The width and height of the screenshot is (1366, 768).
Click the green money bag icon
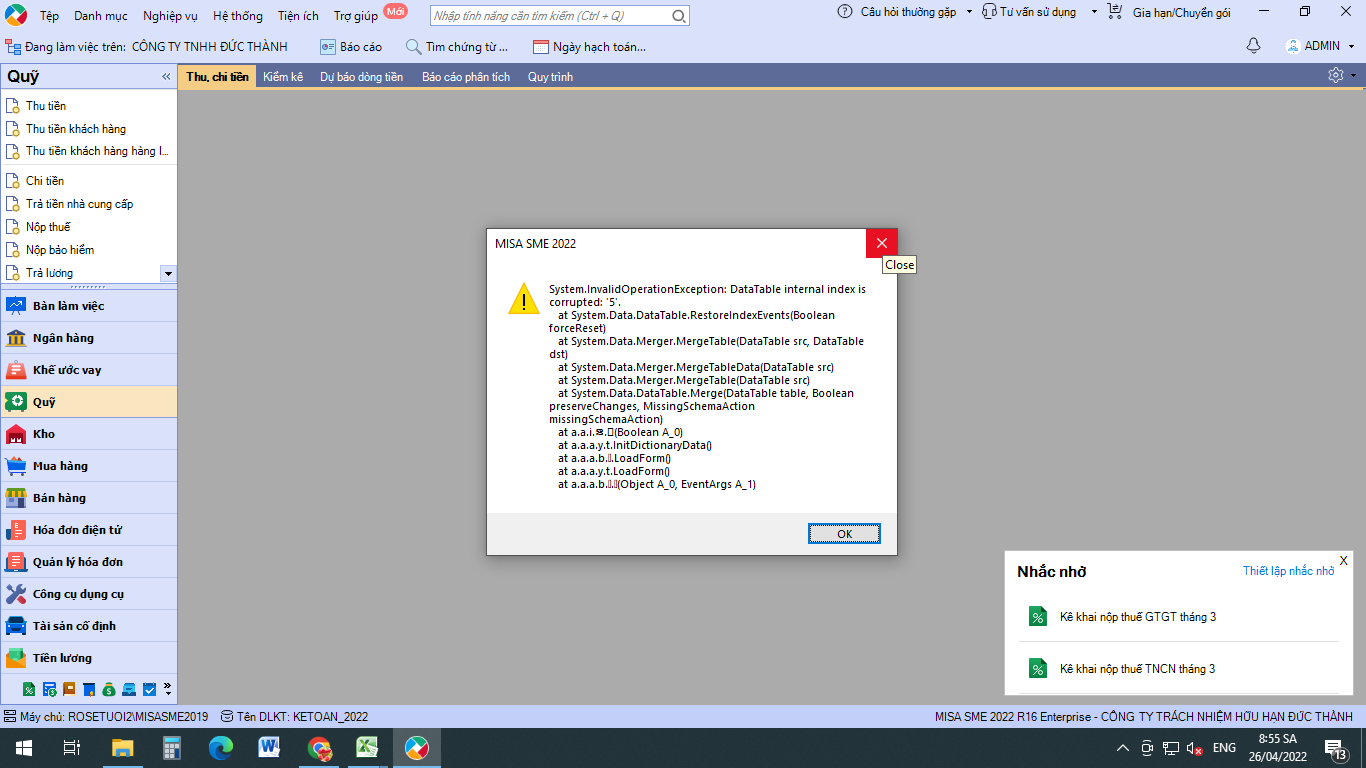coord(109,689)
